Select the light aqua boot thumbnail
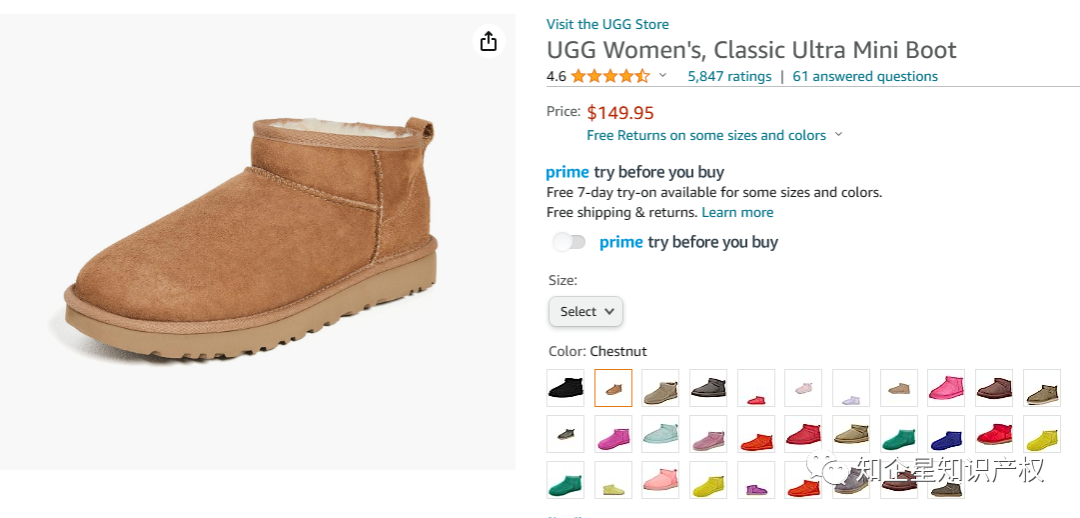Image resolution: width=1080 pixels, height=518 pixels. 660,435
